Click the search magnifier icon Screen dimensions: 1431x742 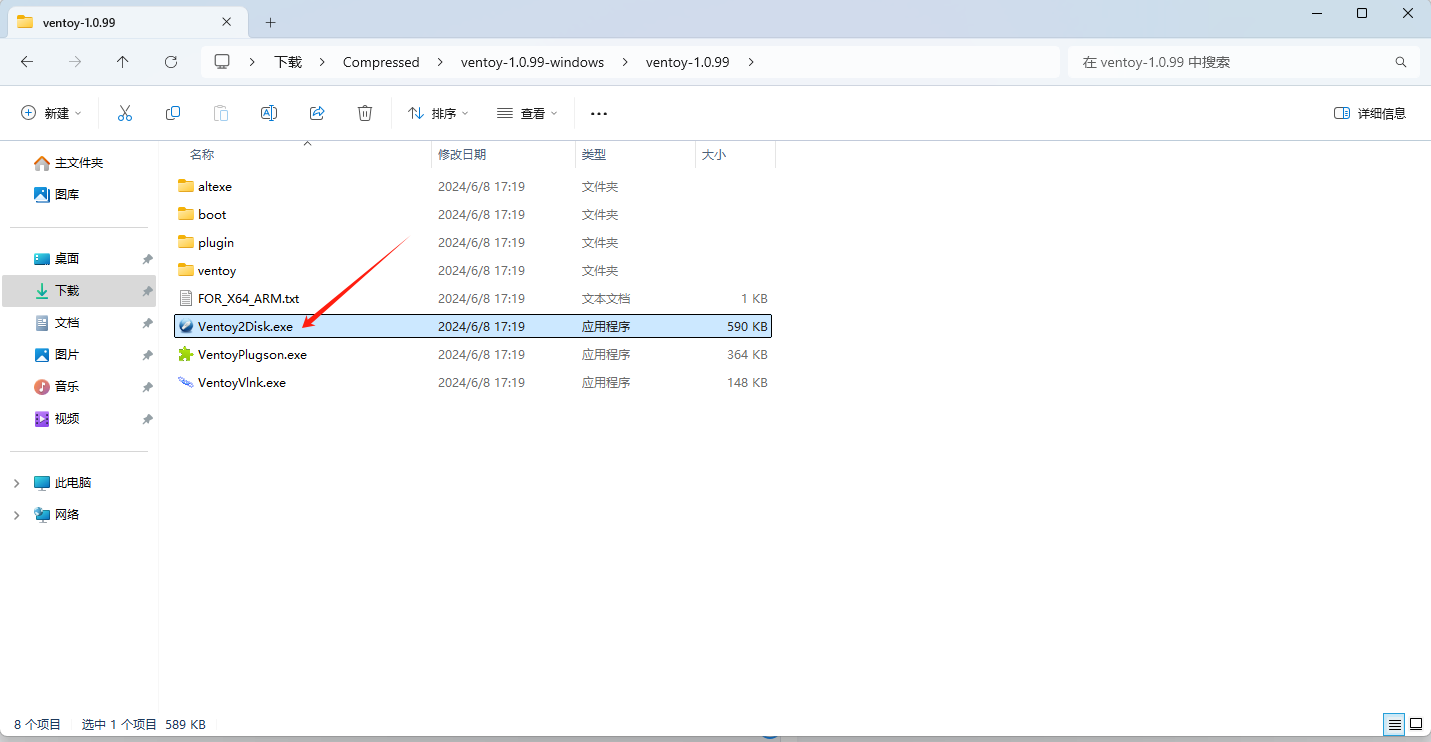1401,62
